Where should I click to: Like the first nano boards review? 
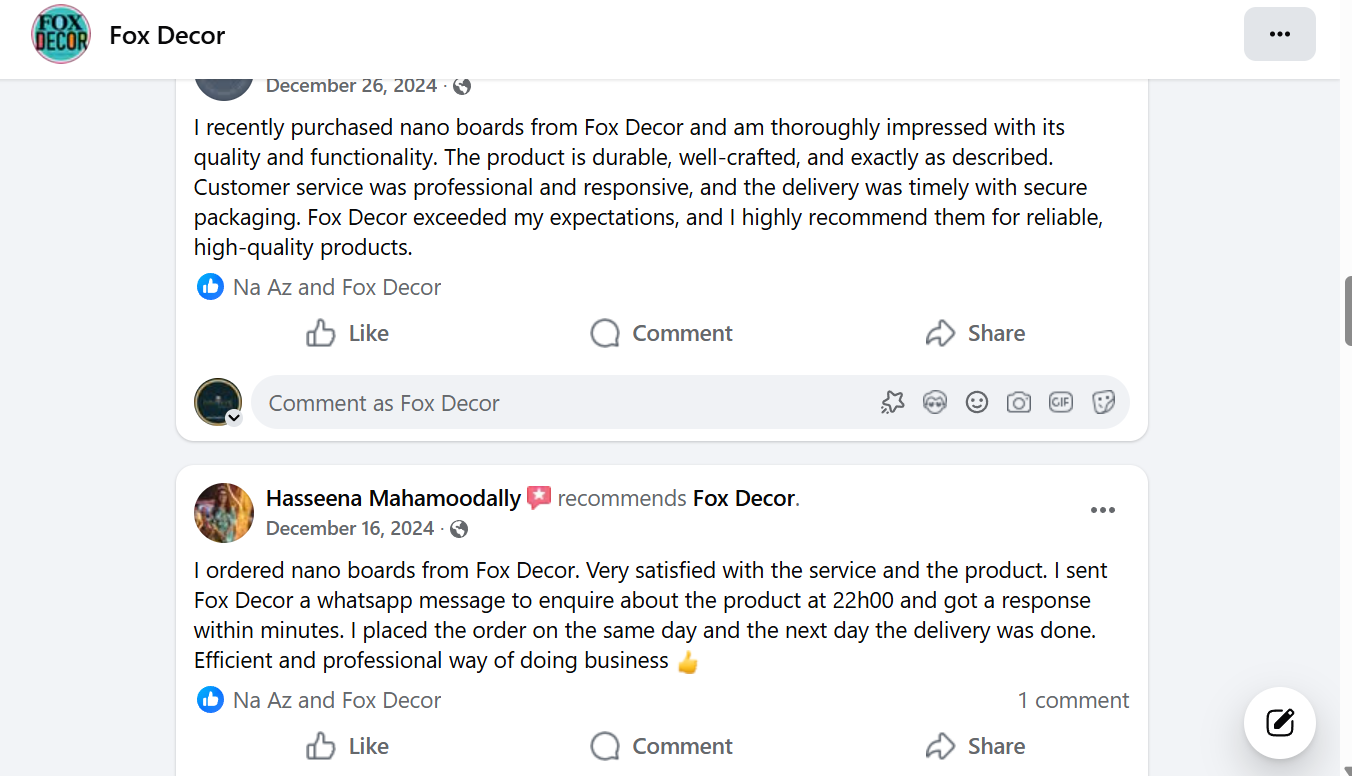click(x=348, y=333)
